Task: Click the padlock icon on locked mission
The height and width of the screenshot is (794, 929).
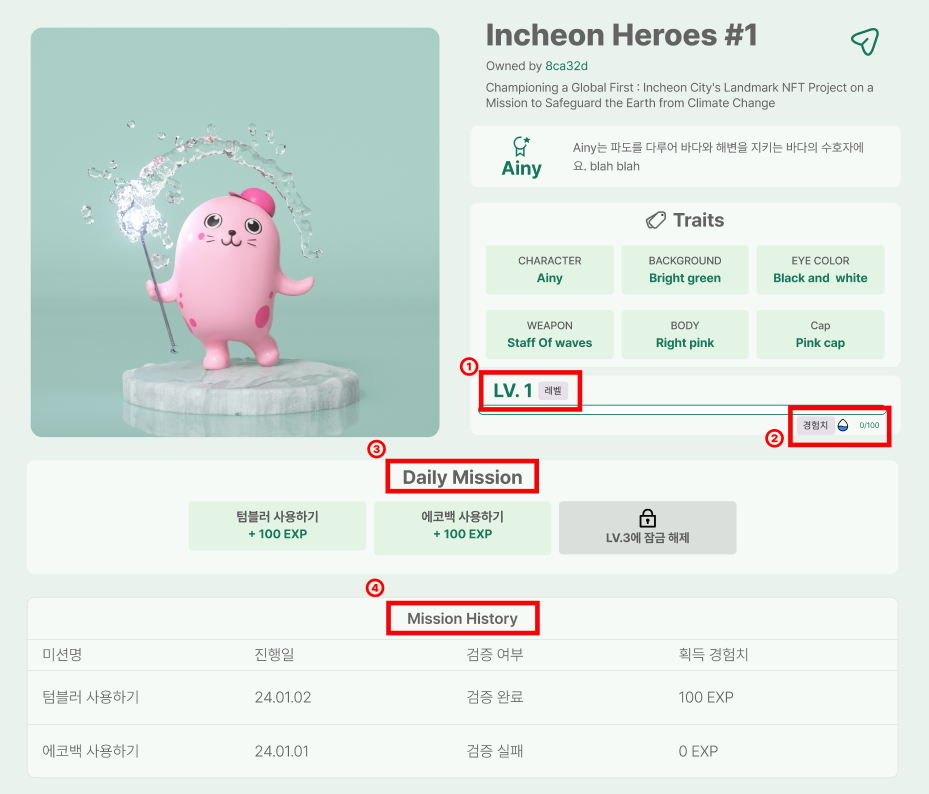Action: (647, 518)
